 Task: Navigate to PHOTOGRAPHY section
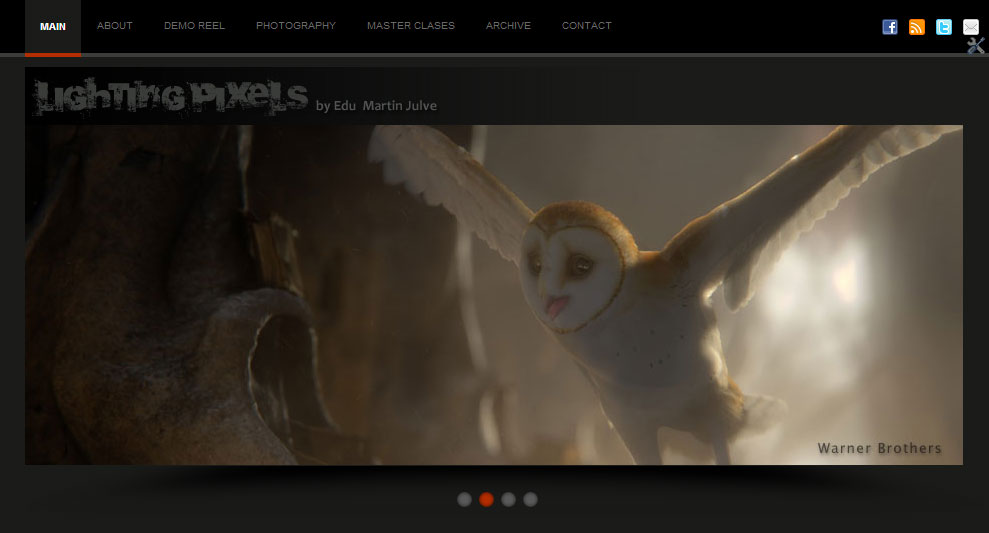point(296,26)
